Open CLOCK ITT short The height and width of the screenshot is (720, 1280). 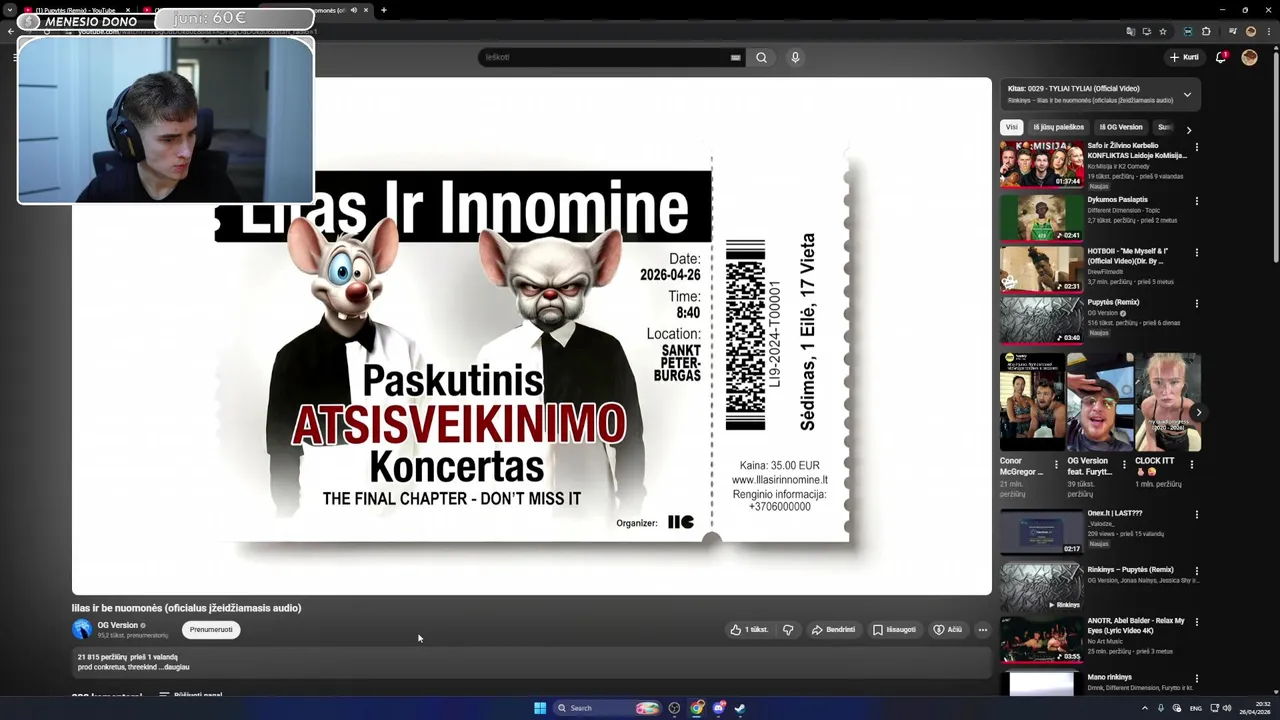pos(1167,402)
